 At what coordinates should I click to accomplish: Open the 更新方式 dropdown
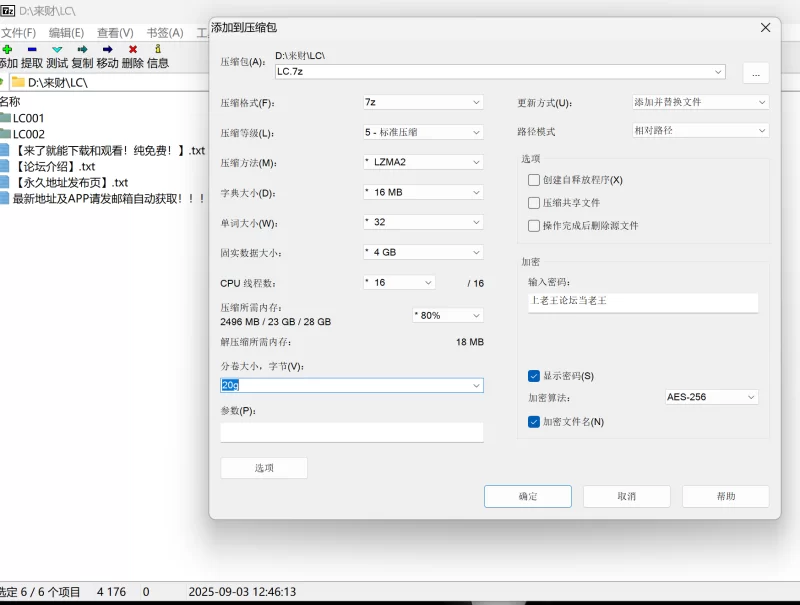point(700,103)
